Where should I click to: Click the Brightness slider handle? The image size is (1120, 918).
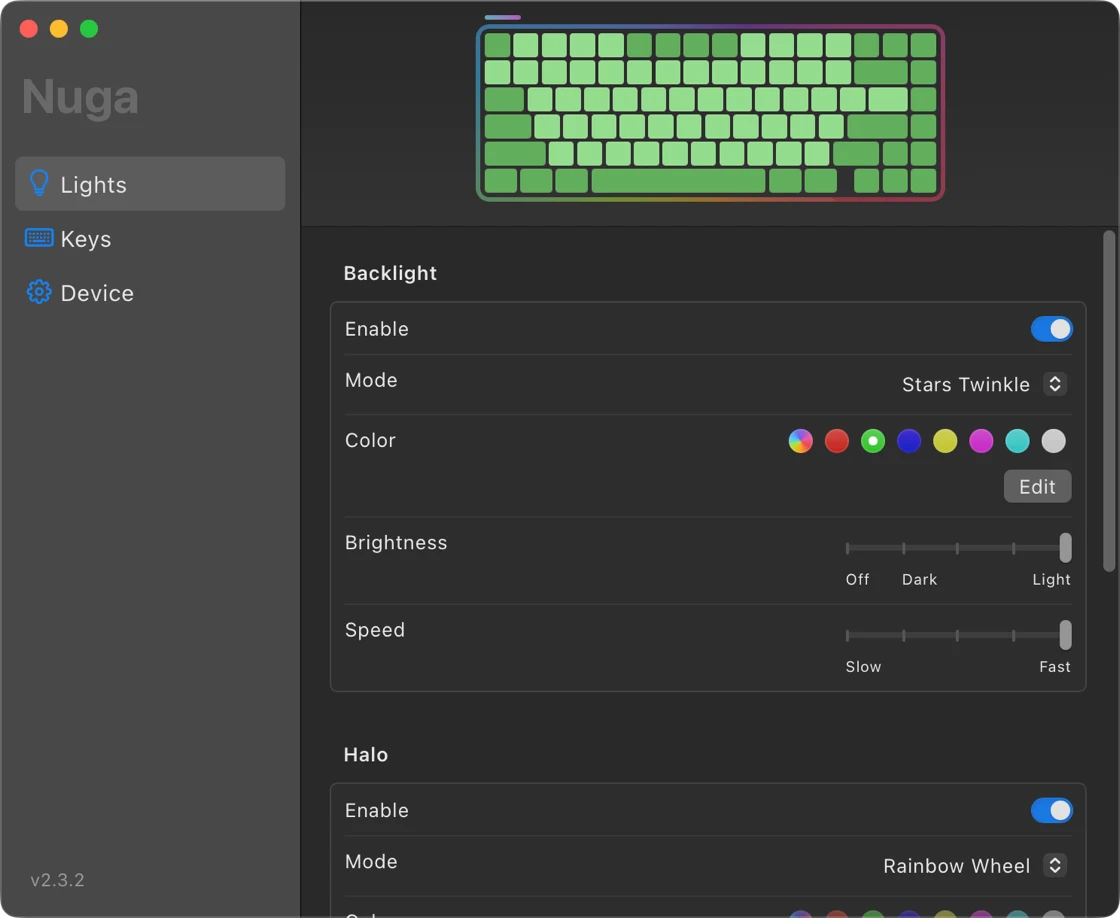(x=1065, y=548)
